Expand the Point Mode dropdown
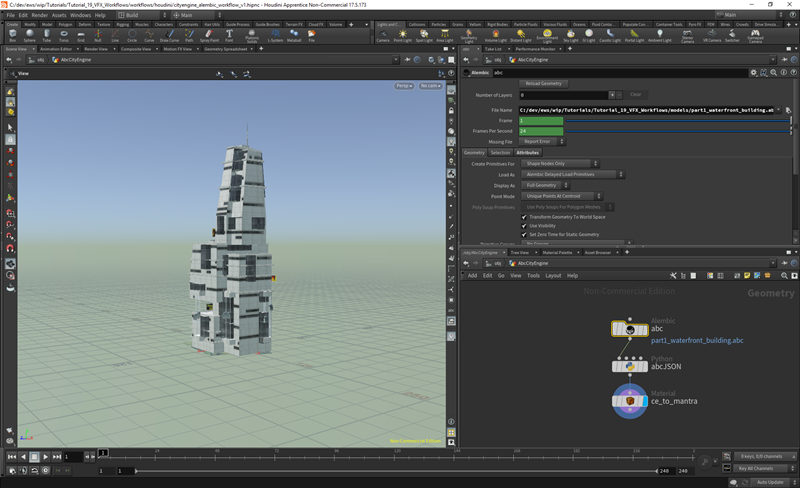Viewport: 800px width, 488px height. tap(562, 196)
